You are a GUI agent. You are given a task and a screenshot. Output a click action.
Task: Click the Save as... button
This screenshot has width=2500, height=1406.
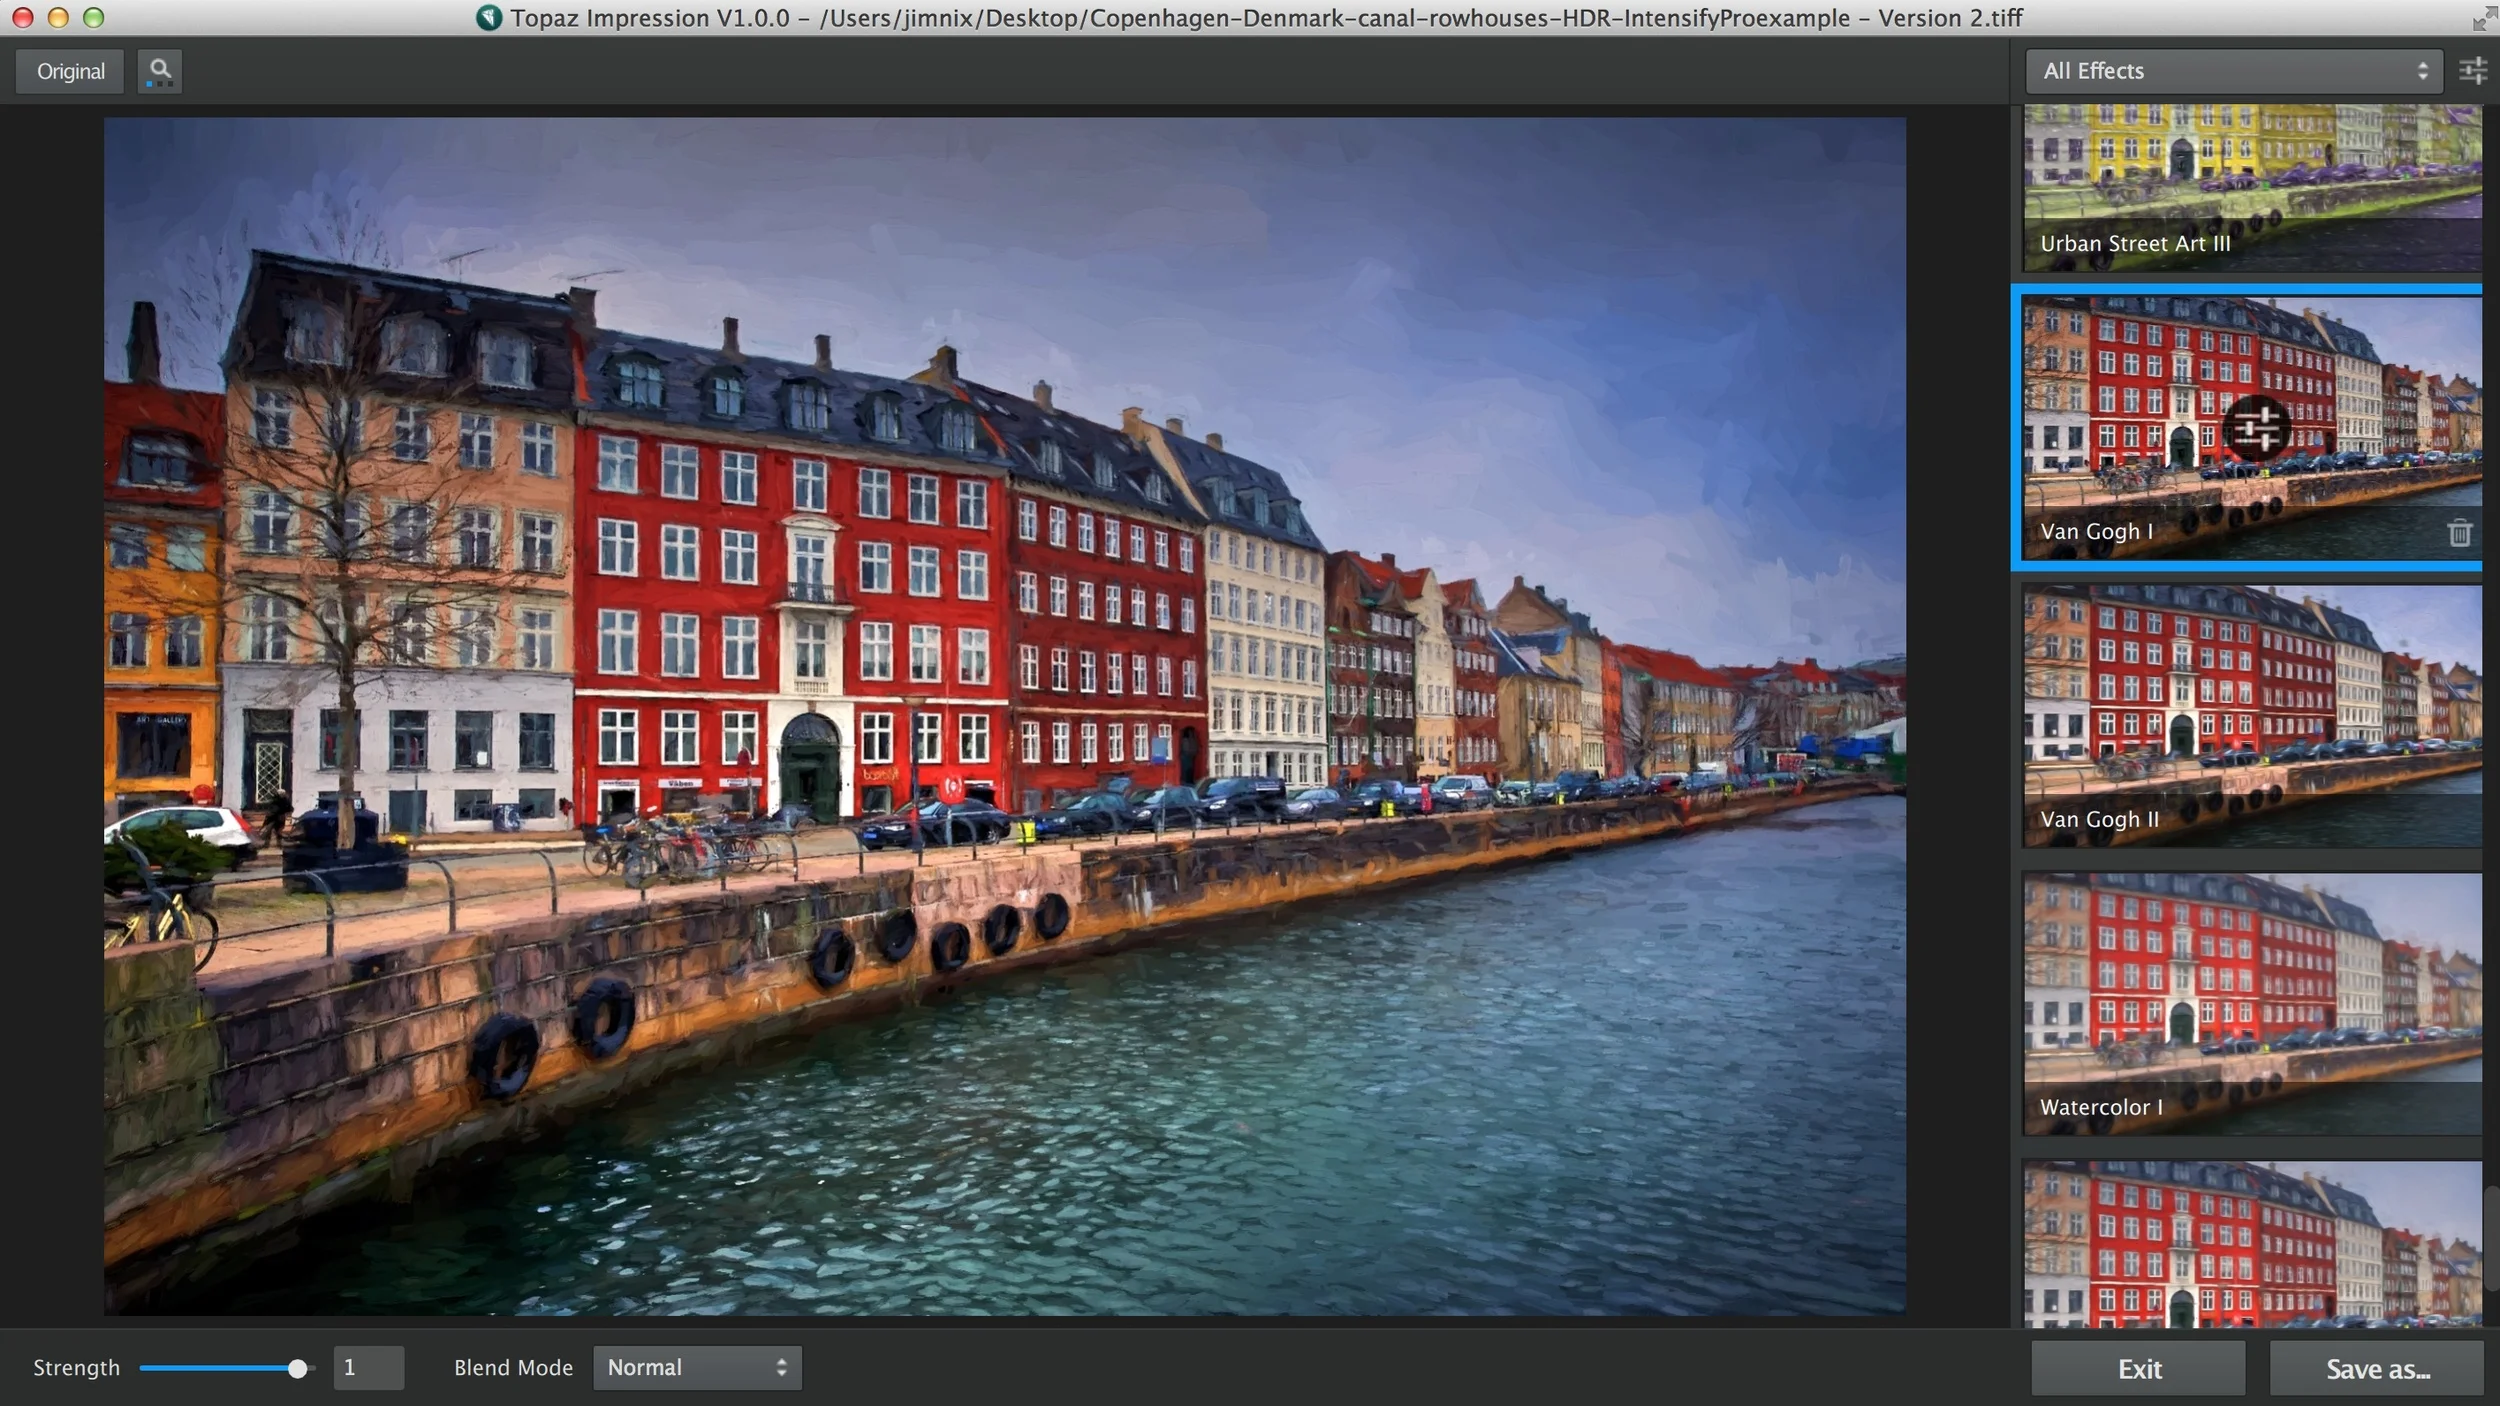(2377, 1368)
